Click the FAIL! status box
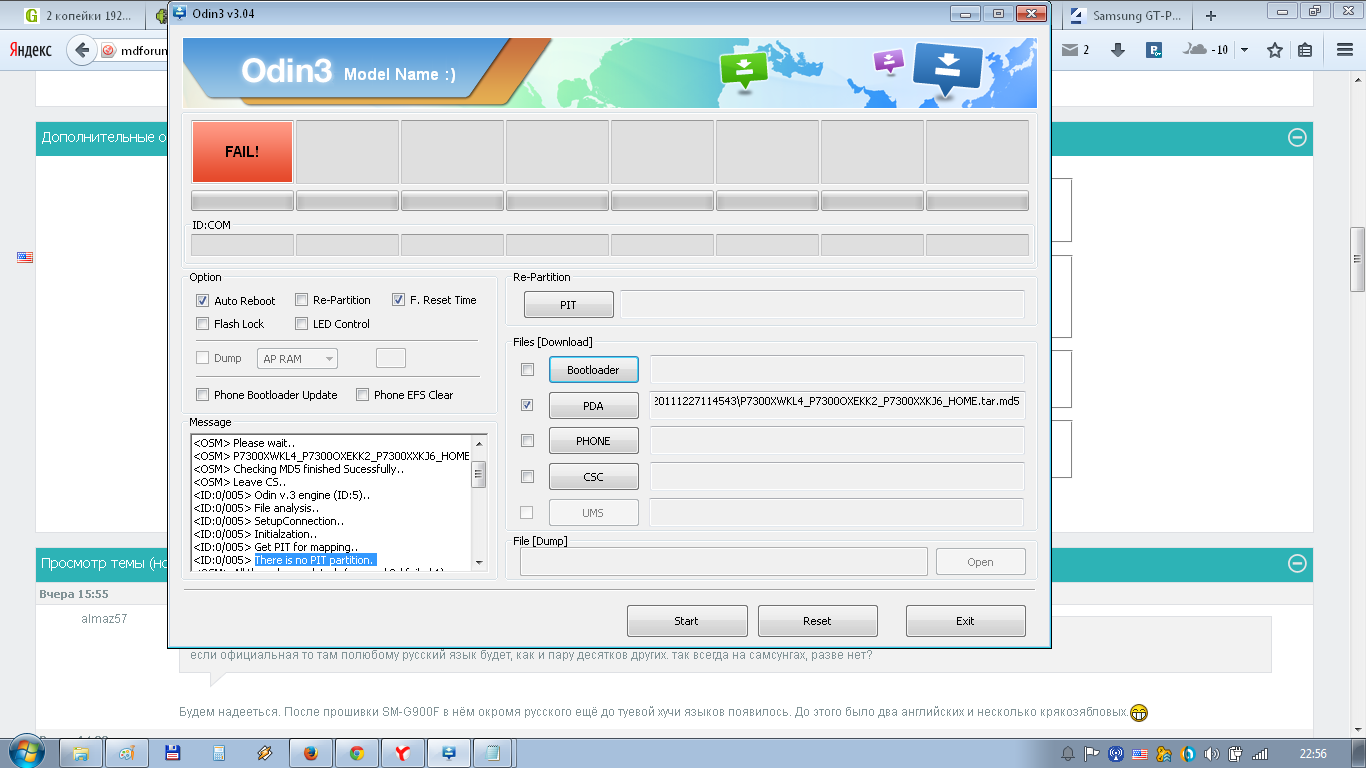 242,151
